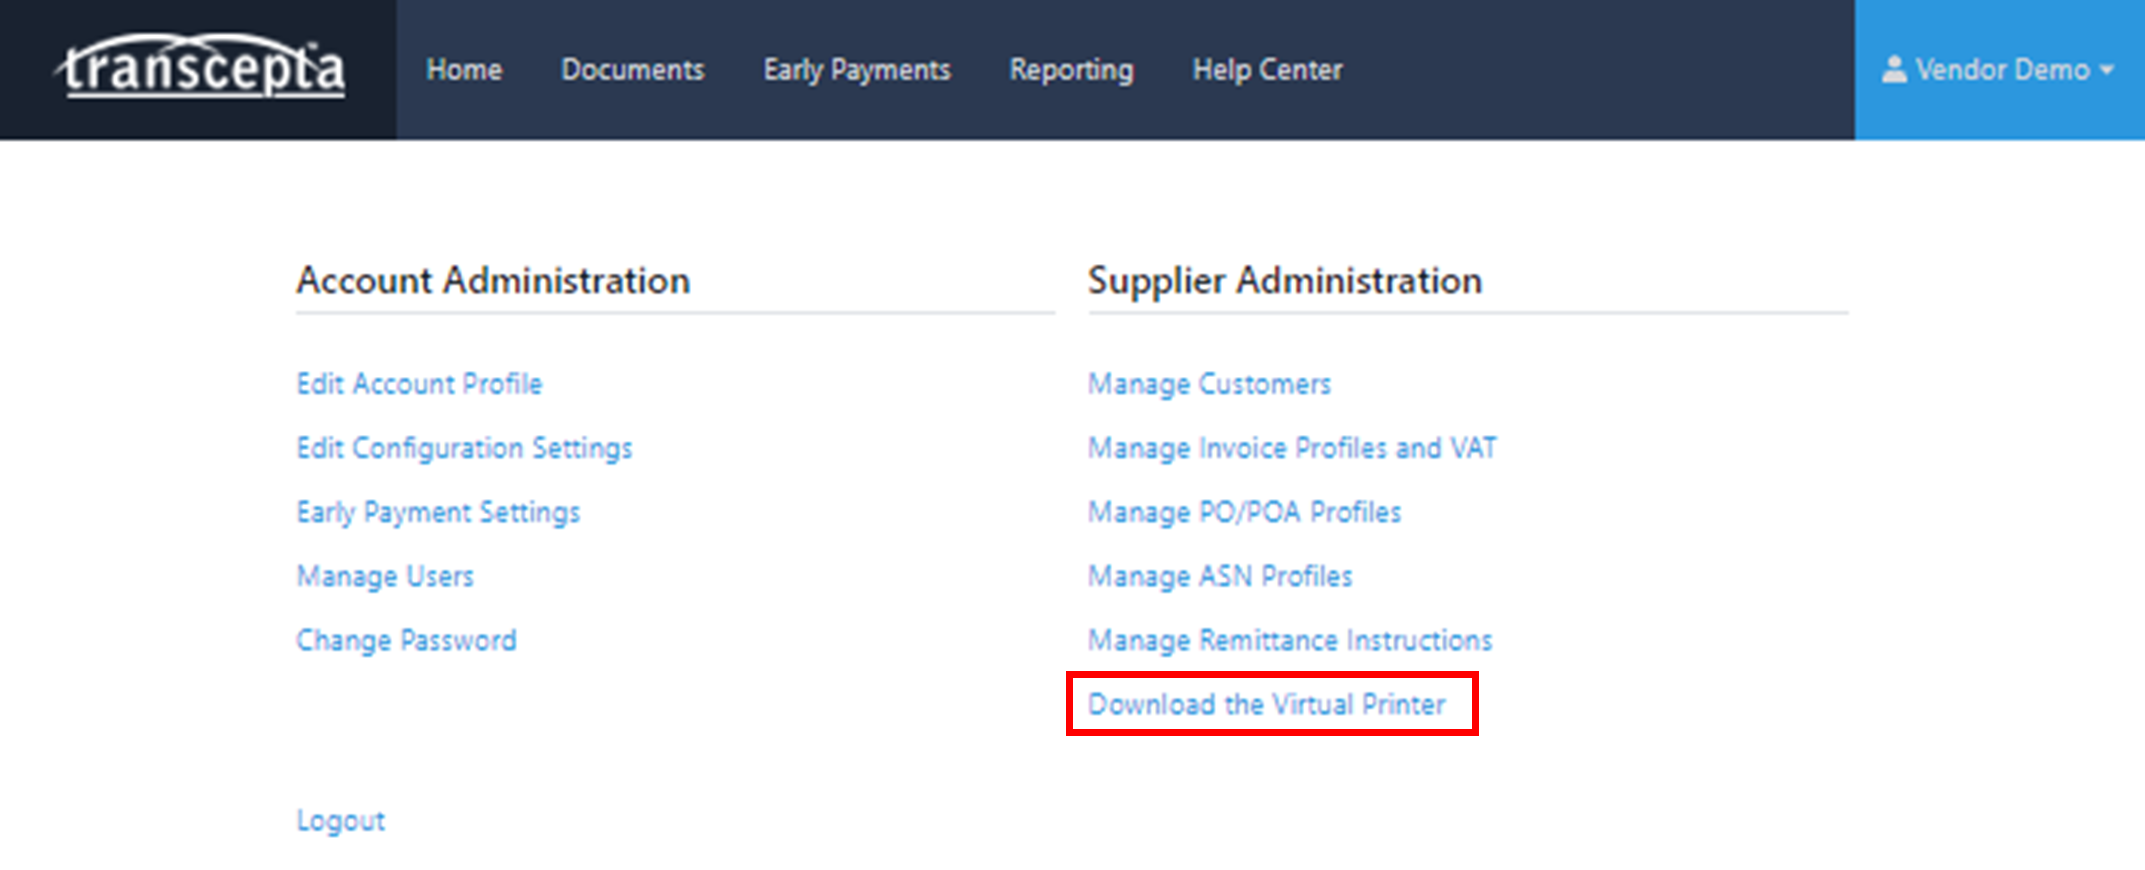Open Manage Remittance Instructions

point(1290,640)
